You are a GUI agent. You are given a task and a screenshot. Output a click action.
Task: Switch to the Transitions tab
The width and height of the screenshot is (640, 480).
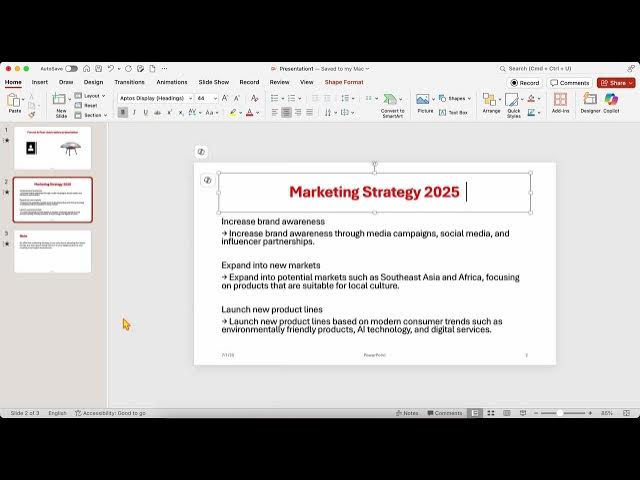(129, 82)
